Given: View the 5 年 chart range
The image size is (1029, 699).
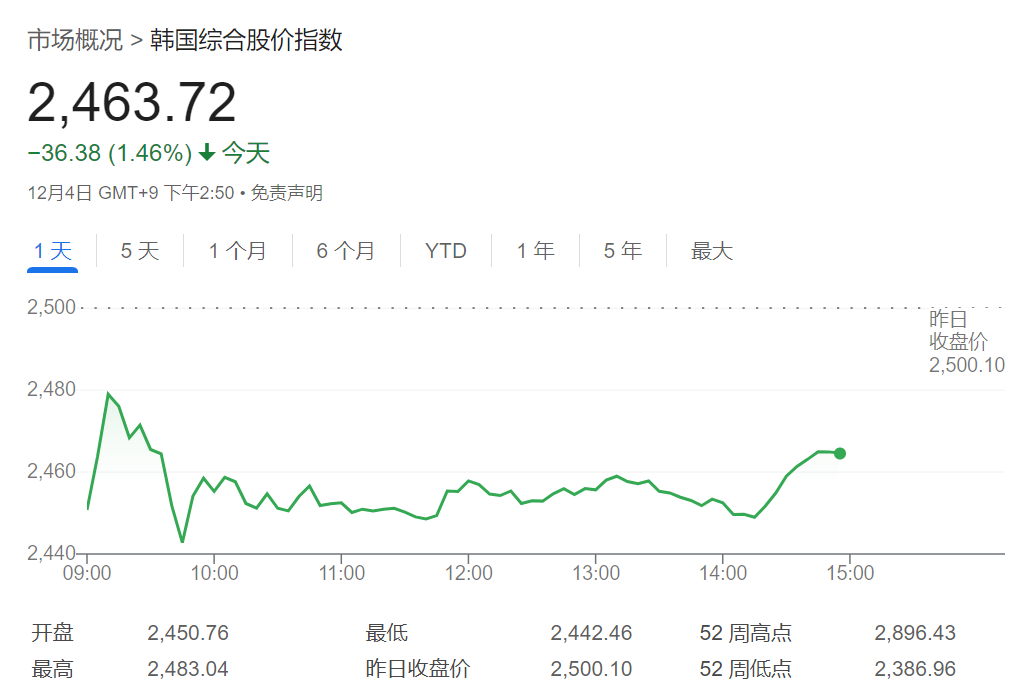Looking at the screenshot, I should click(623, 251).
